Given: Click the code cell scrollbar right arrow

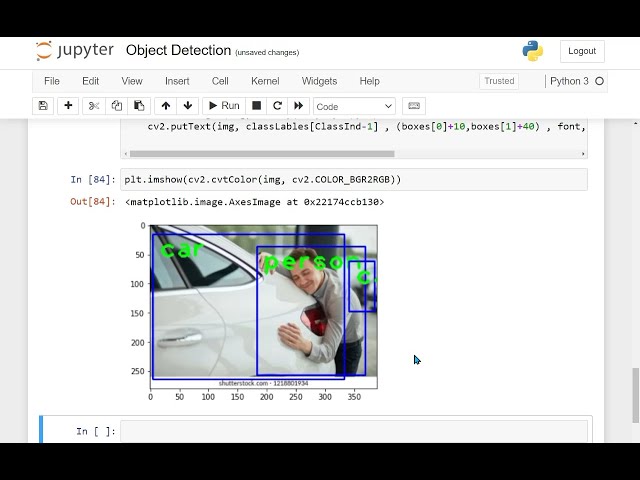Looking at the screenshot, I should [x=583, y=154].
